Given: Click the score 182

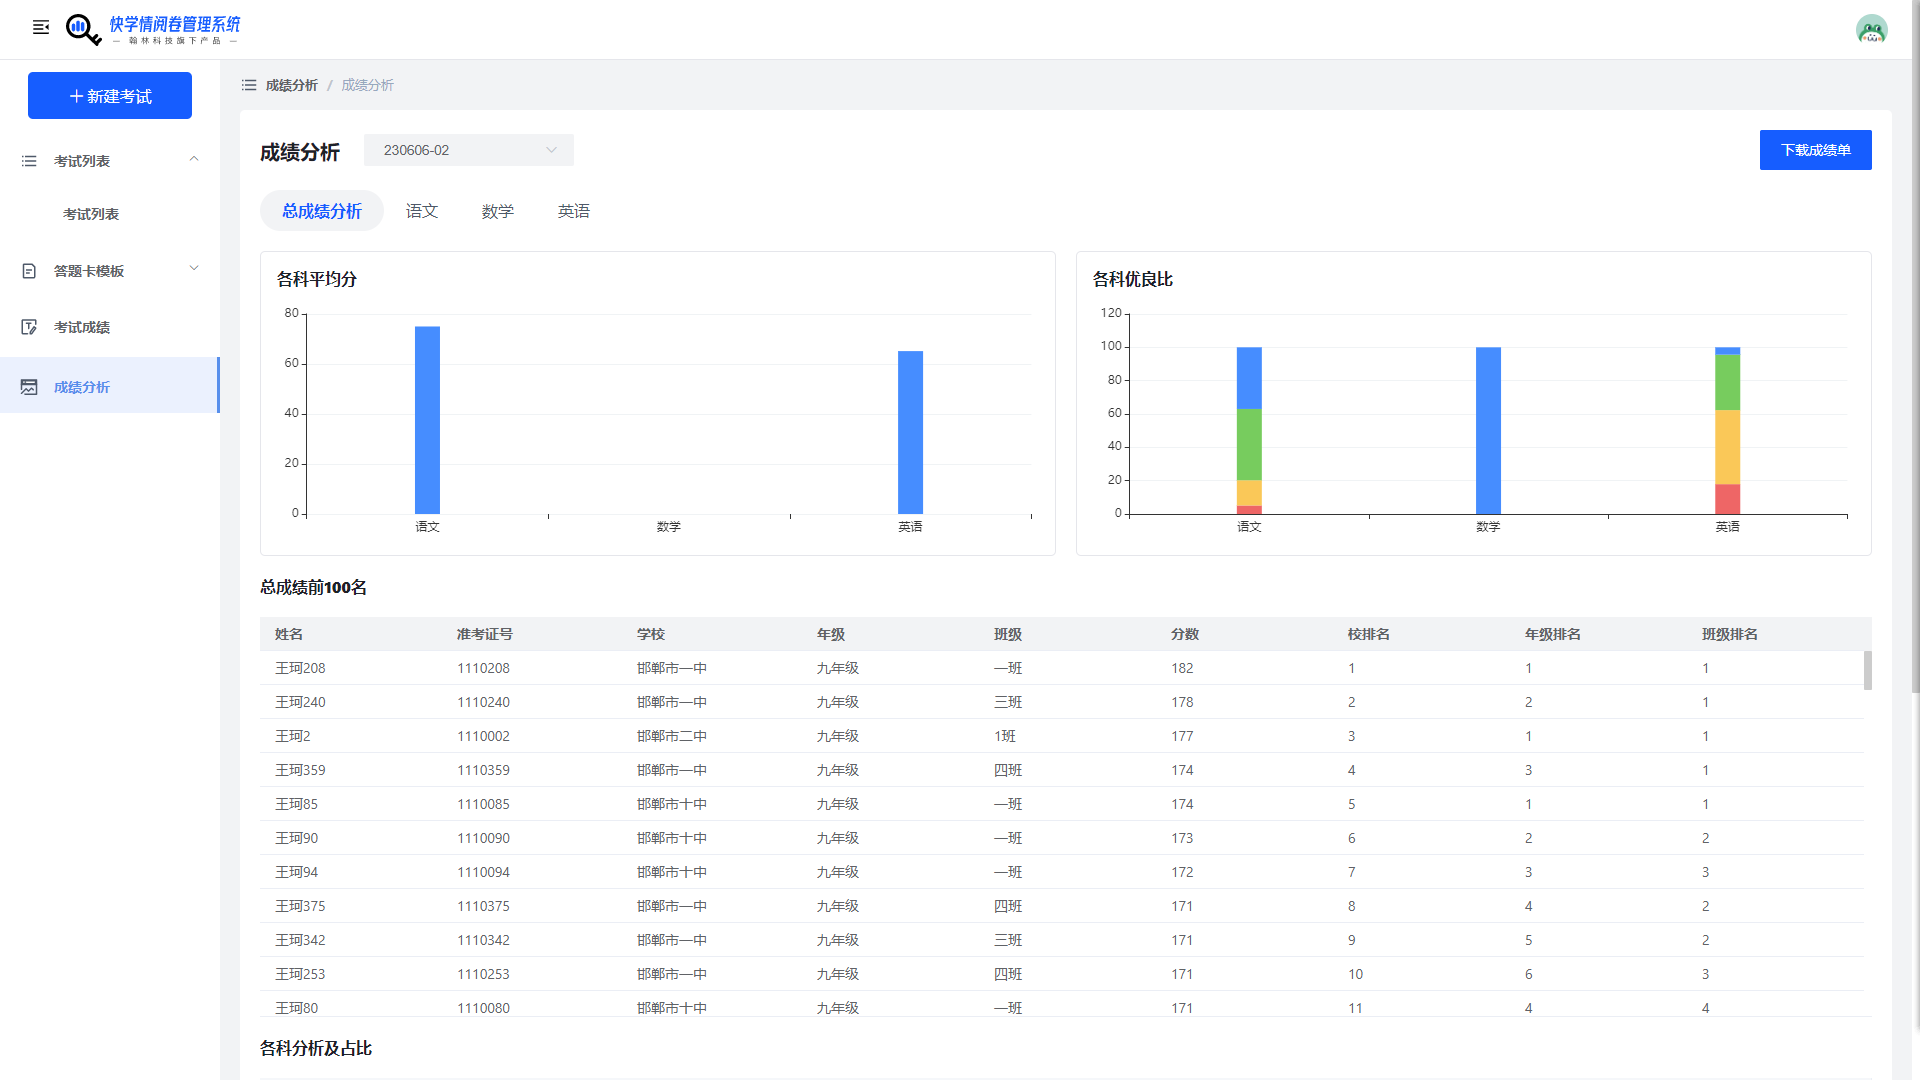Looking at the screenshot, I should point(1182,668).
